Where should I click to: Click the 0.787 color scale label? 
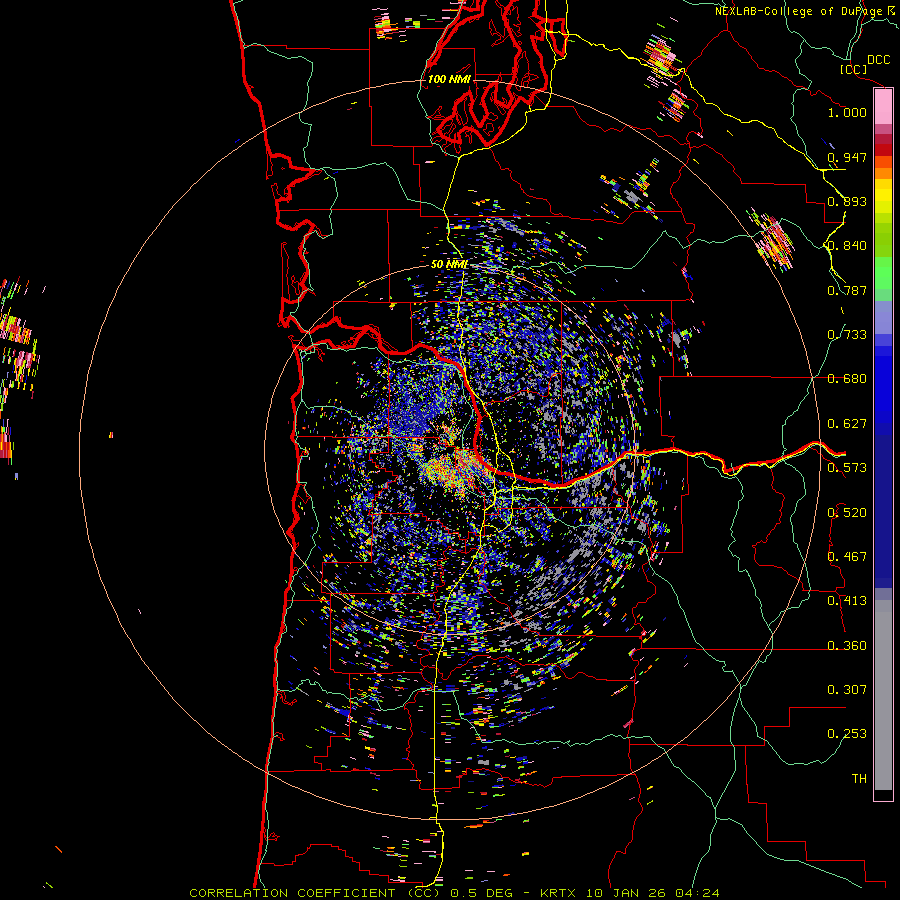(x=847, y=290)
